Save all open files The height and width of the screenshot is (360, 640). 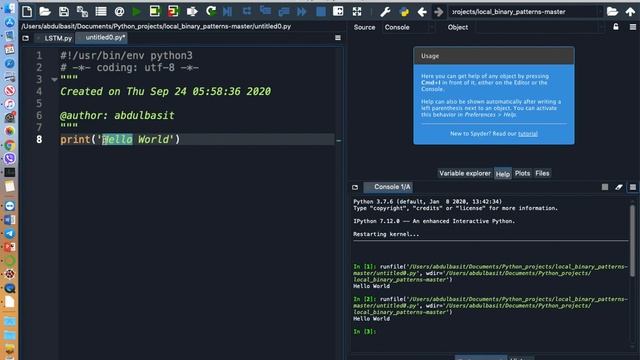pyautogui.click(x=82, y=11)
